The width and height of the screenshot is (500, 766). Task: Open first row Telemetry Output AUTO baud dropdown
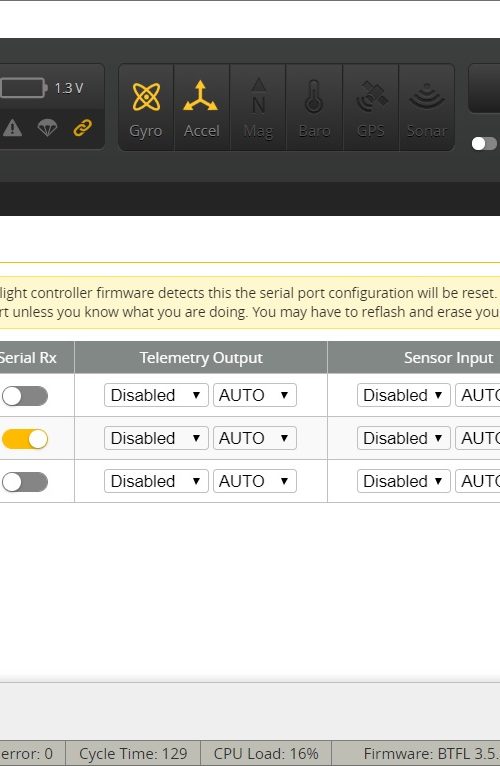(255, 395)
